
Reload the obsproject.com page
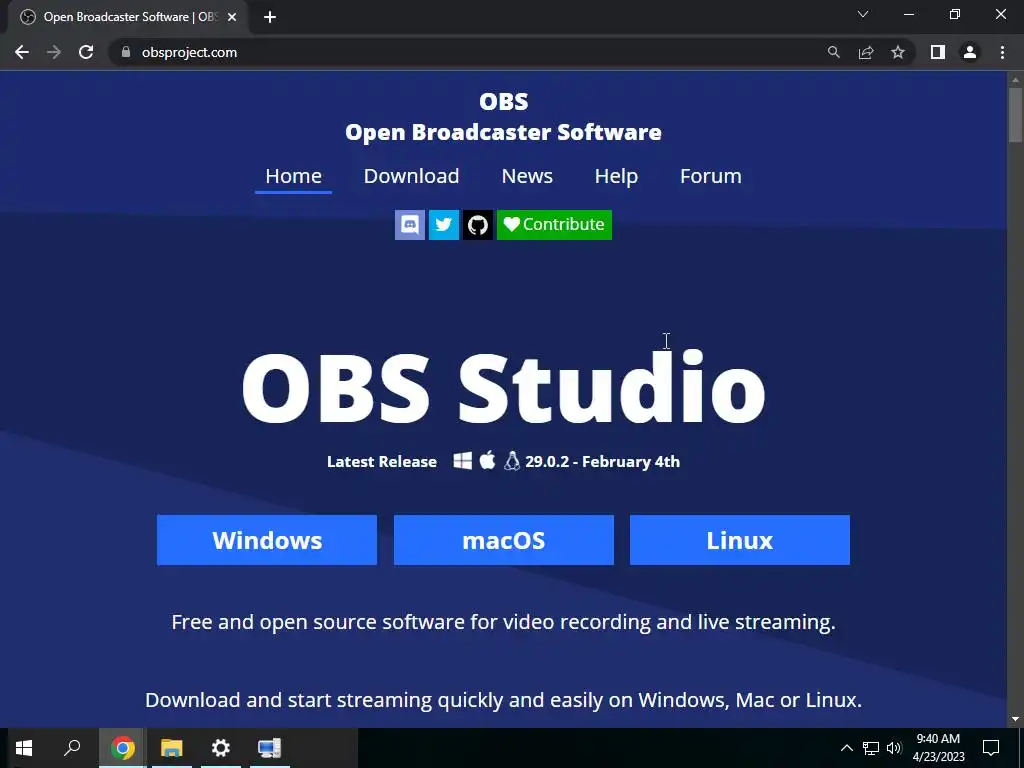(x=86, y=52)
